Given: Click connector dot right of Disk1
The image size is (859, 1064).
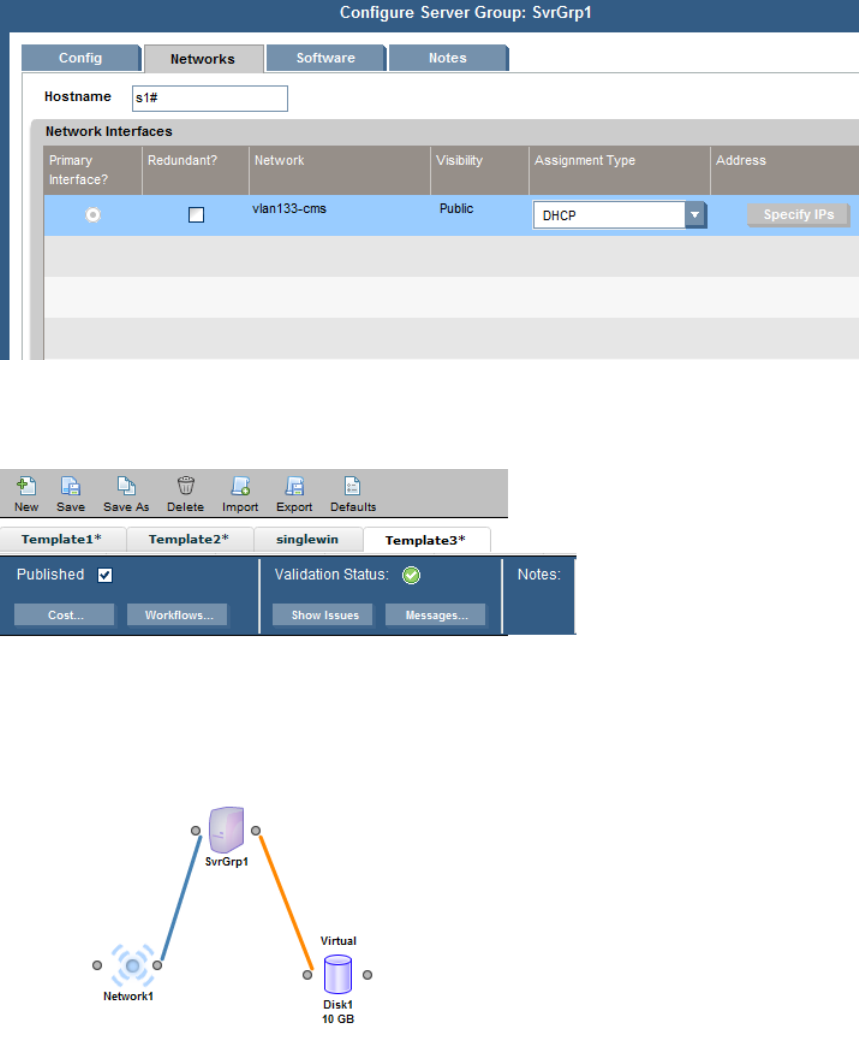Looking at the screenshot, I should click(368, 974).
